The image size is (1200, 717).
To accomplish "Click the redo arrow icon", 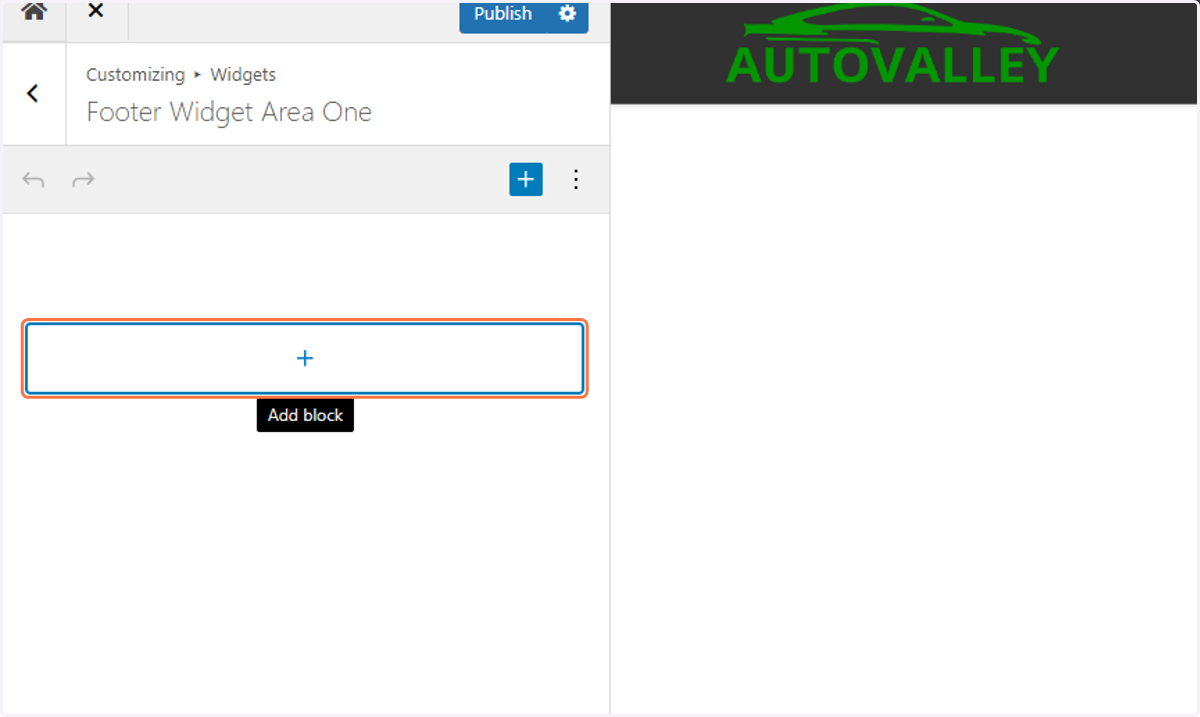I will (x=84, y=180).
